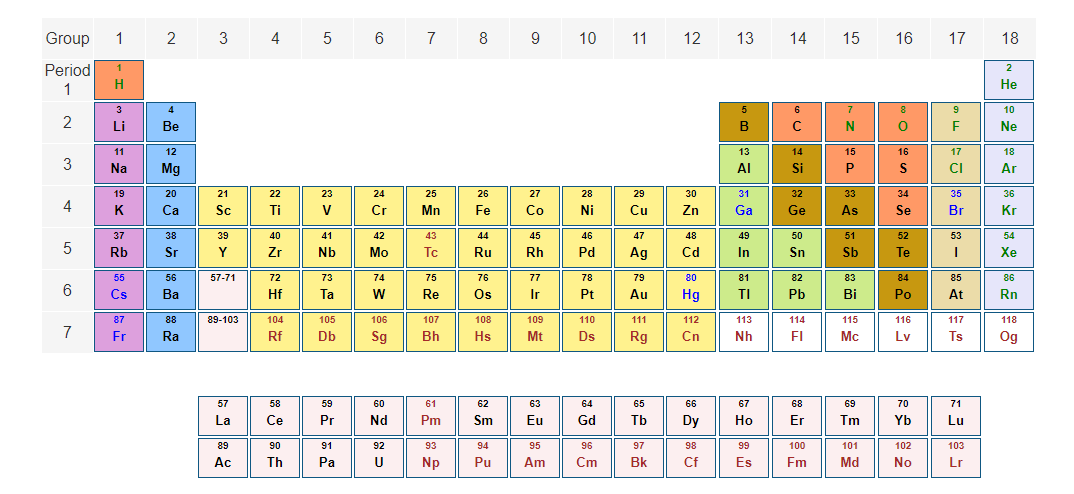Screen dimensions: 1074x494
Task: Open the Krypton (Kr) cell
Action: 1009,206
